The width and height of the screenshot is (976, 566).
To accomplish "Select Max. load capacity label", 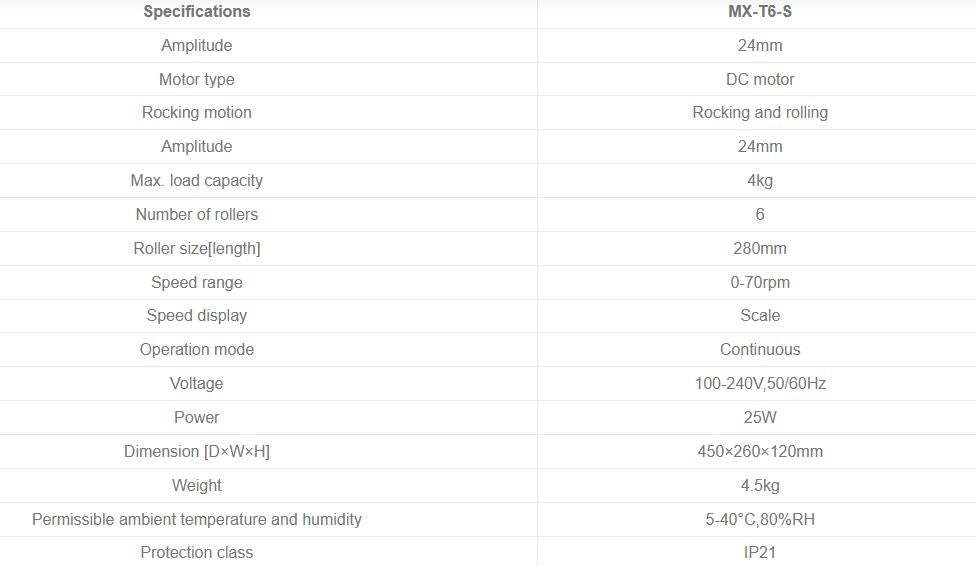I will (x=197, y=181).
